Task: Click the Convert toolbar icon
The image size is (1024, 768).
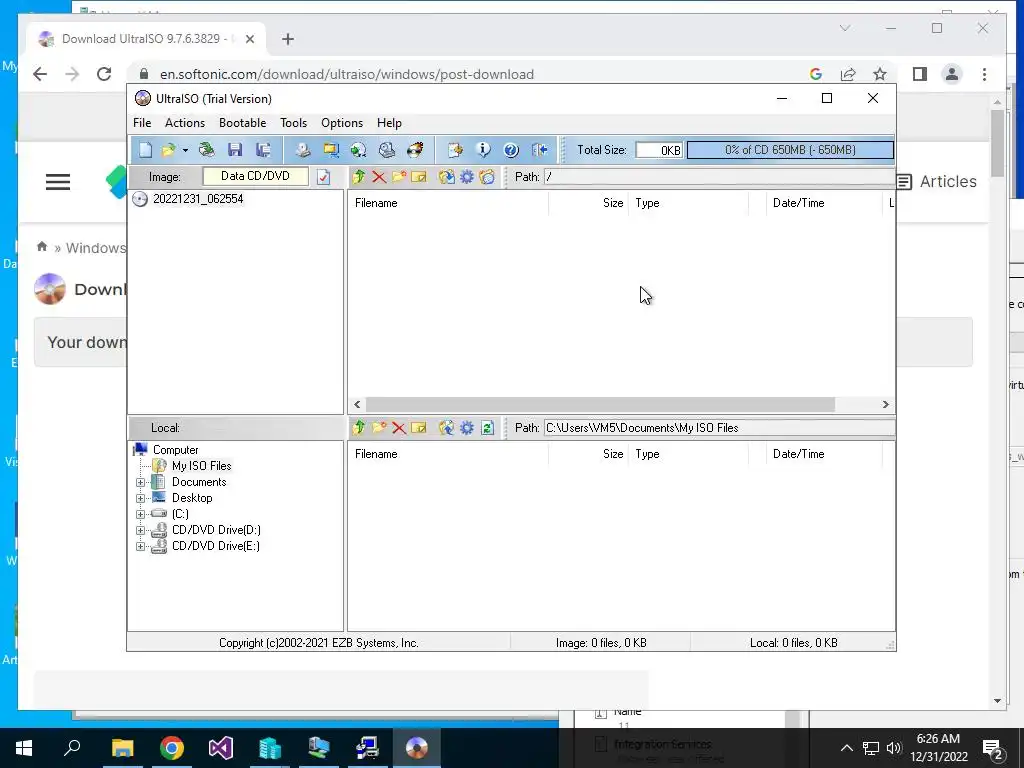Action: coord(331,150)
